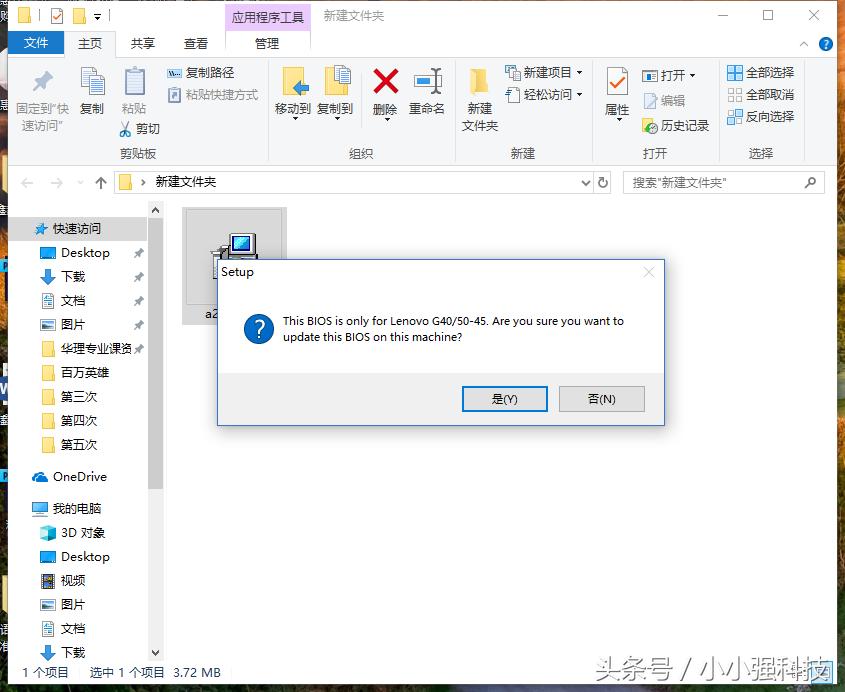The height and width of the screenshot is (692, 845).
Task: Open the Easy access (轻松访问) dropdown
Action: pos(543,95)
